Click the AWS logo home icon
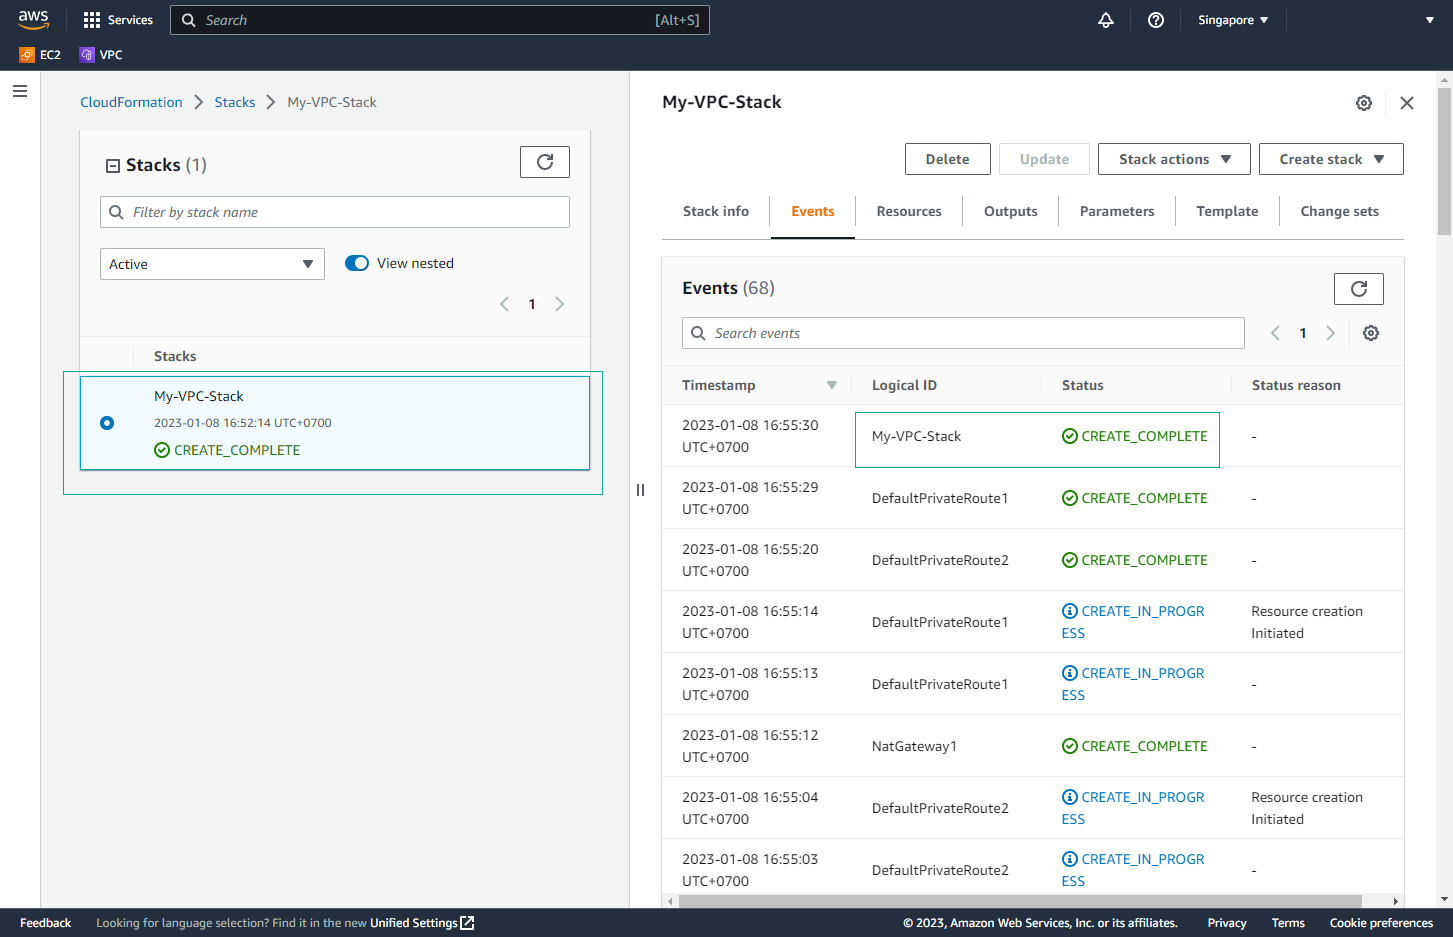Screen dimensions: 1453x937 pos(33,20)
